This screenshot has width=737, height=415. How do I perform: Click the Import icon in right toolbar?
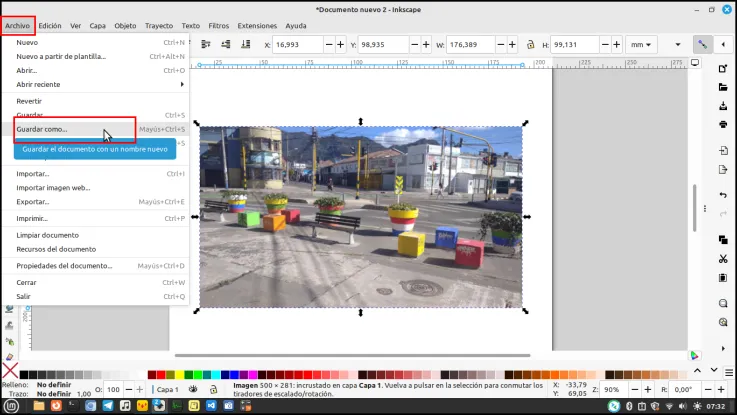coord(723,151)
